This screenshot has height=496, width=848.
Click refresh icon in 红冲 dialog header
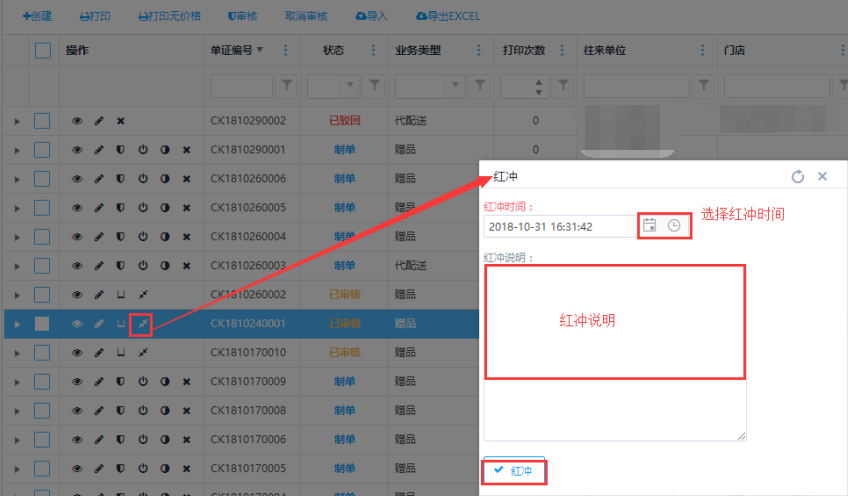pos(797,177)
